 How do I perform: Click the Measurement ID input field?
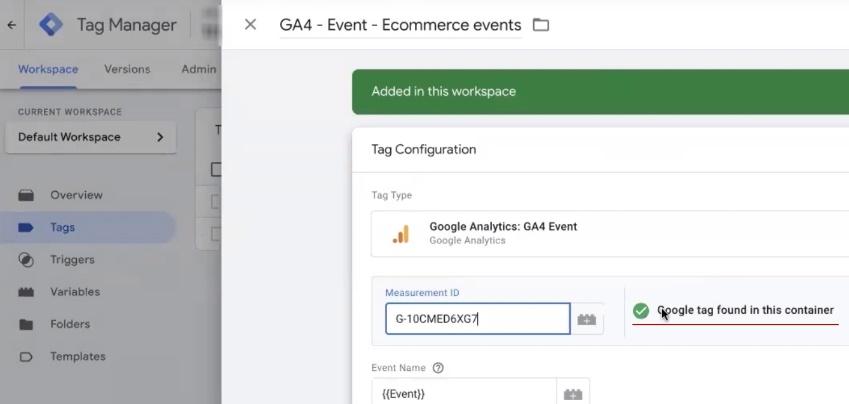tap(477, 319)
